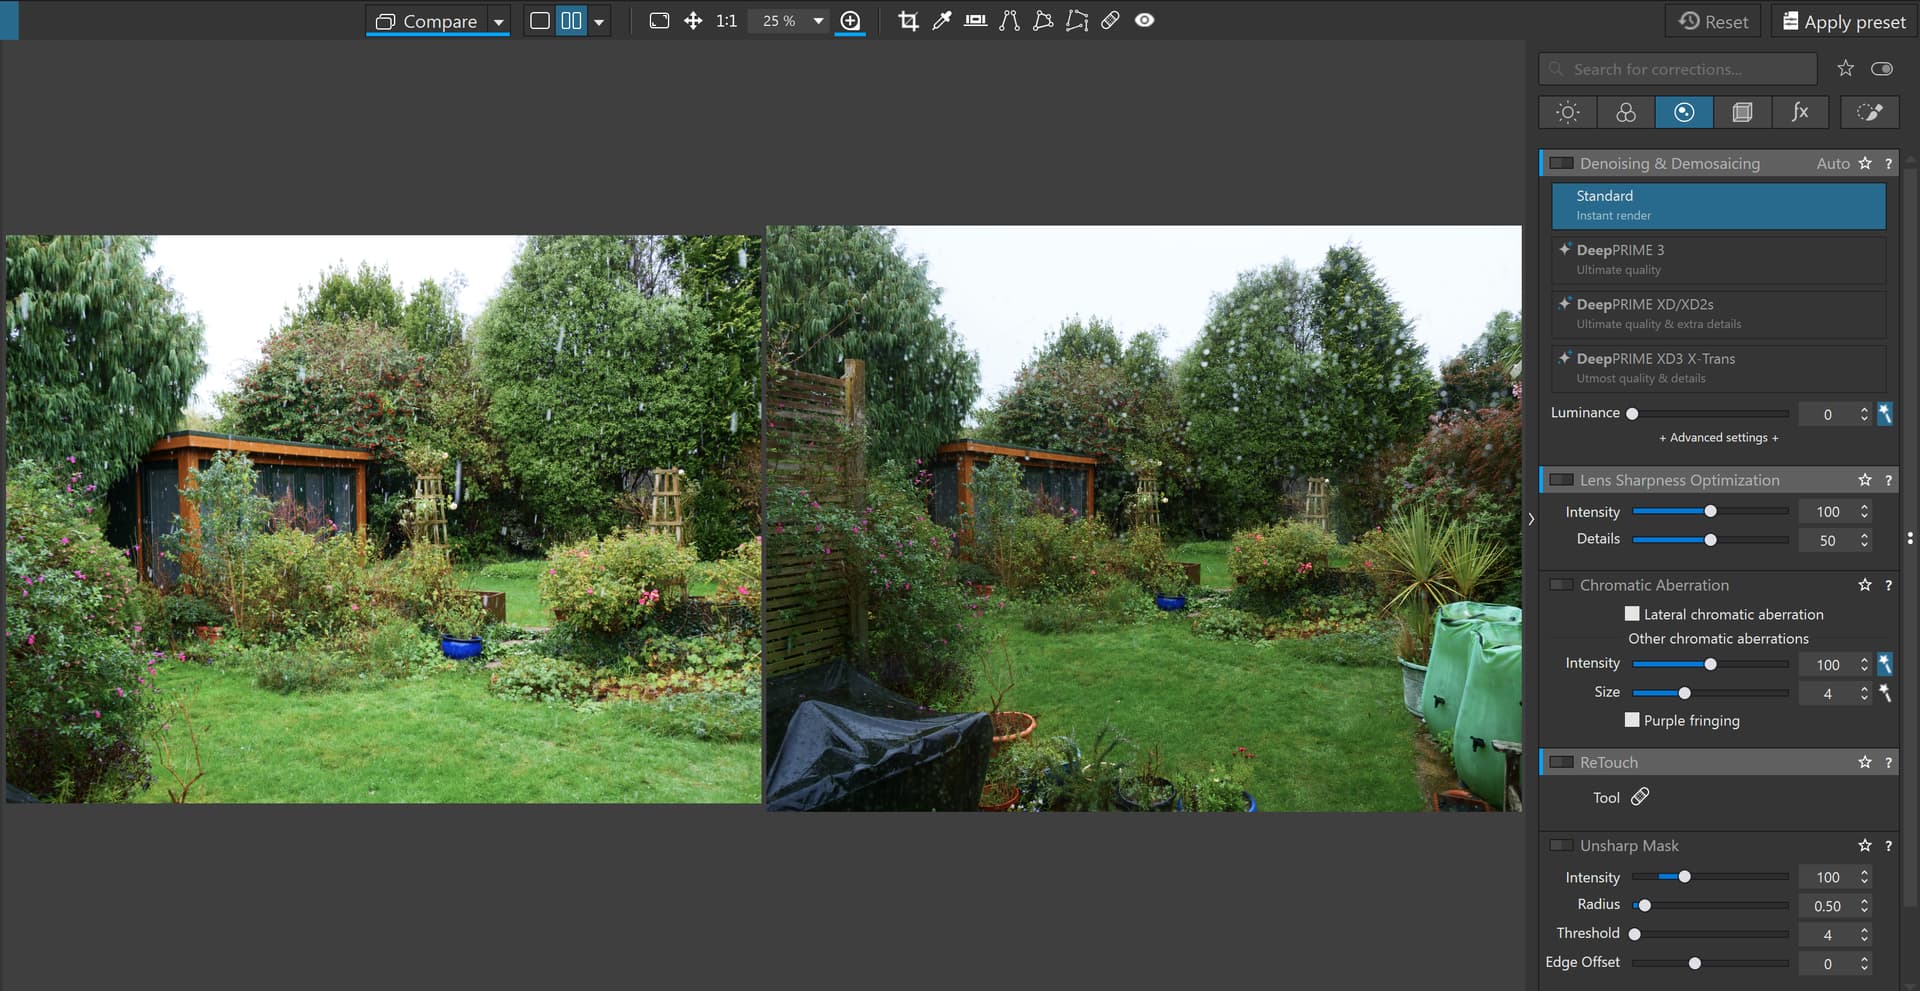Expand the Compare mode dropdown arrow
Screen dimensions: 1920x991
[x=498, y=21]
